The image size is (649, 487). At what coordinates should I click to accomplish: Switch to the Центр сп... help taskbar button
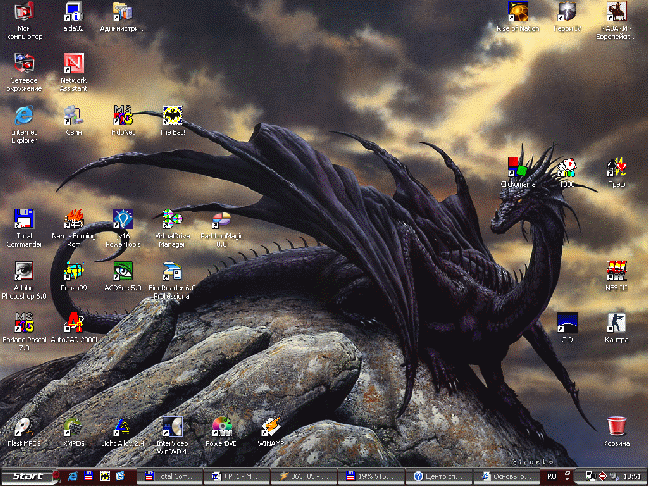pos(438,477)
